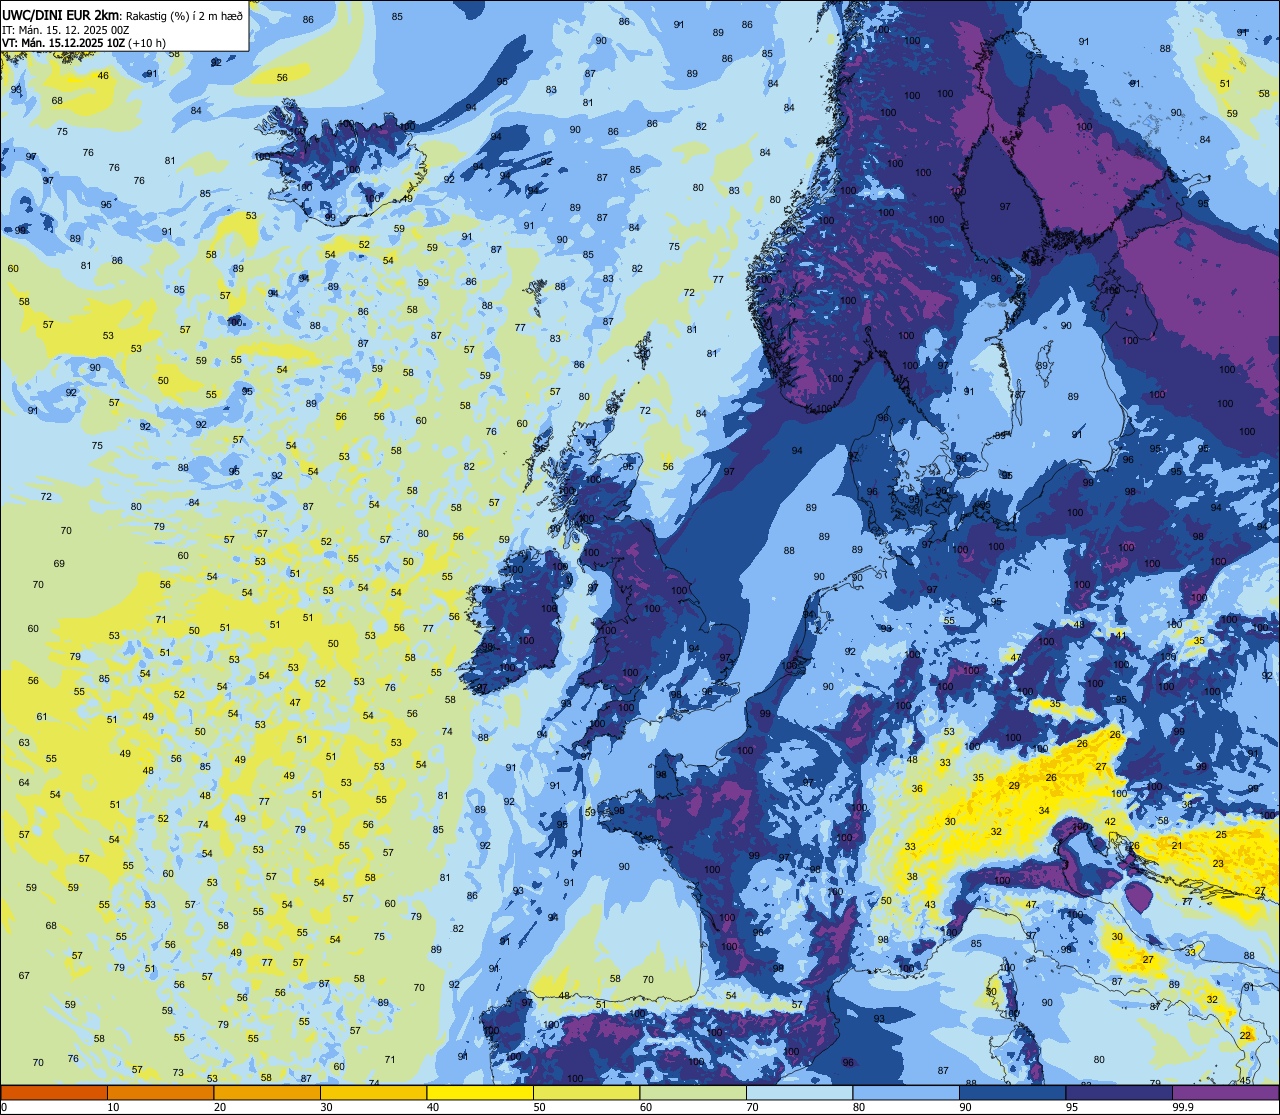Click the 60–70 % pale green legend swatch

point(693,1092)
